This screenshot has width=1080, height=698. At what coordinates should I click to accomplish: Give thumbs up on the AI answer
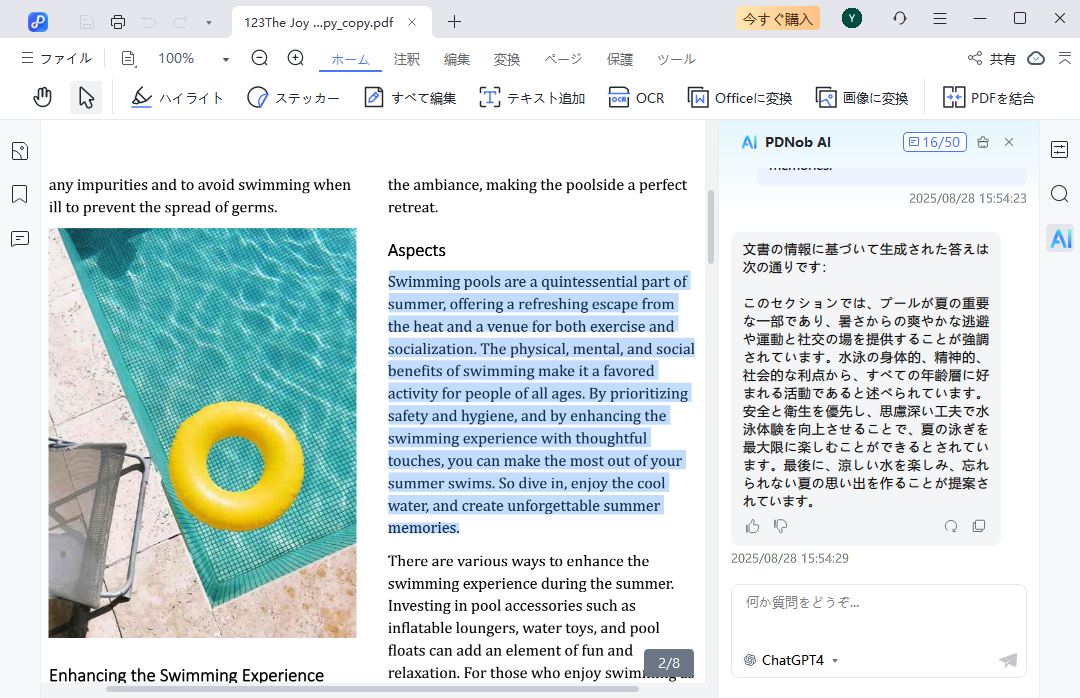[x=752, y=526]
